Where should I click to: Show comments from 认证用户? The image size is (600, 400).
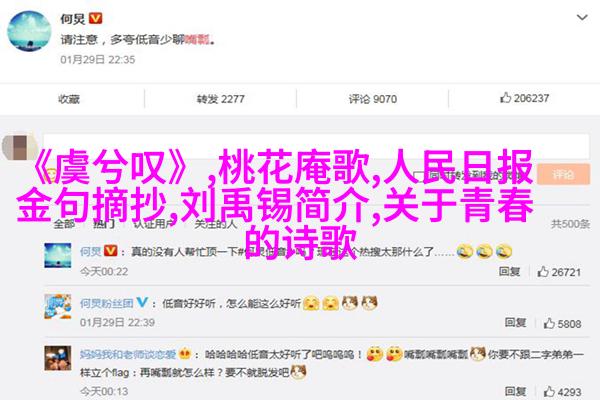pyautogui.click(x=152, y=224)
